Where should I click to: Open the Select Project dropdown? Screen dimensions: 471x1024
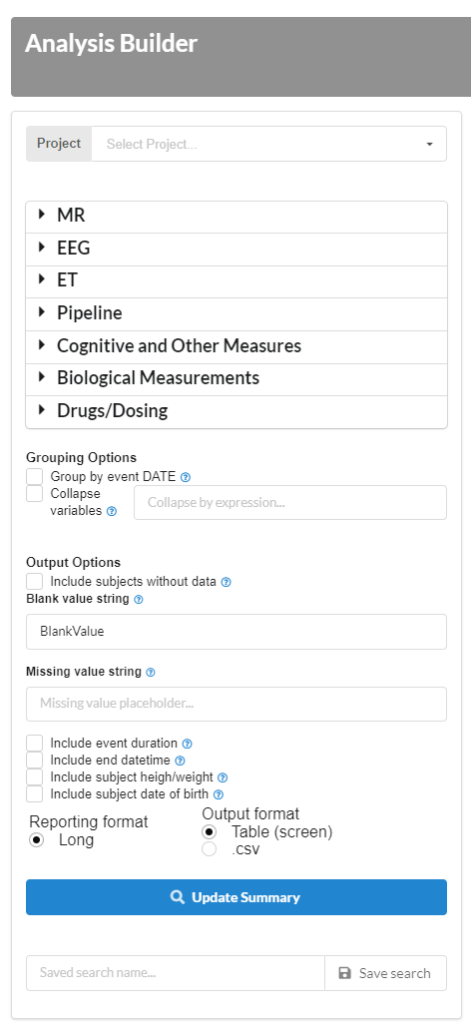click(x=269, y=144)
